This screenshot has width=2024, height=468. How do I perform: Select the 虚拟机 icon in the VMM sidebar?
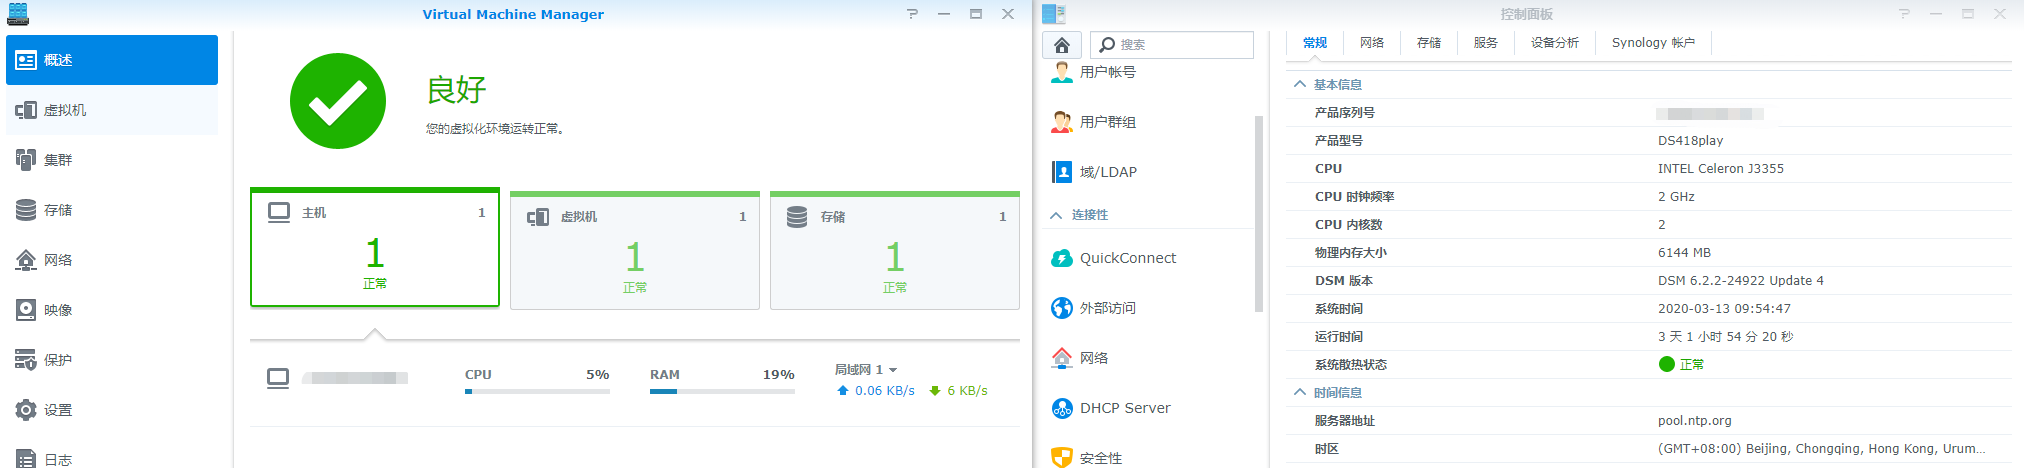click(26, 110)
